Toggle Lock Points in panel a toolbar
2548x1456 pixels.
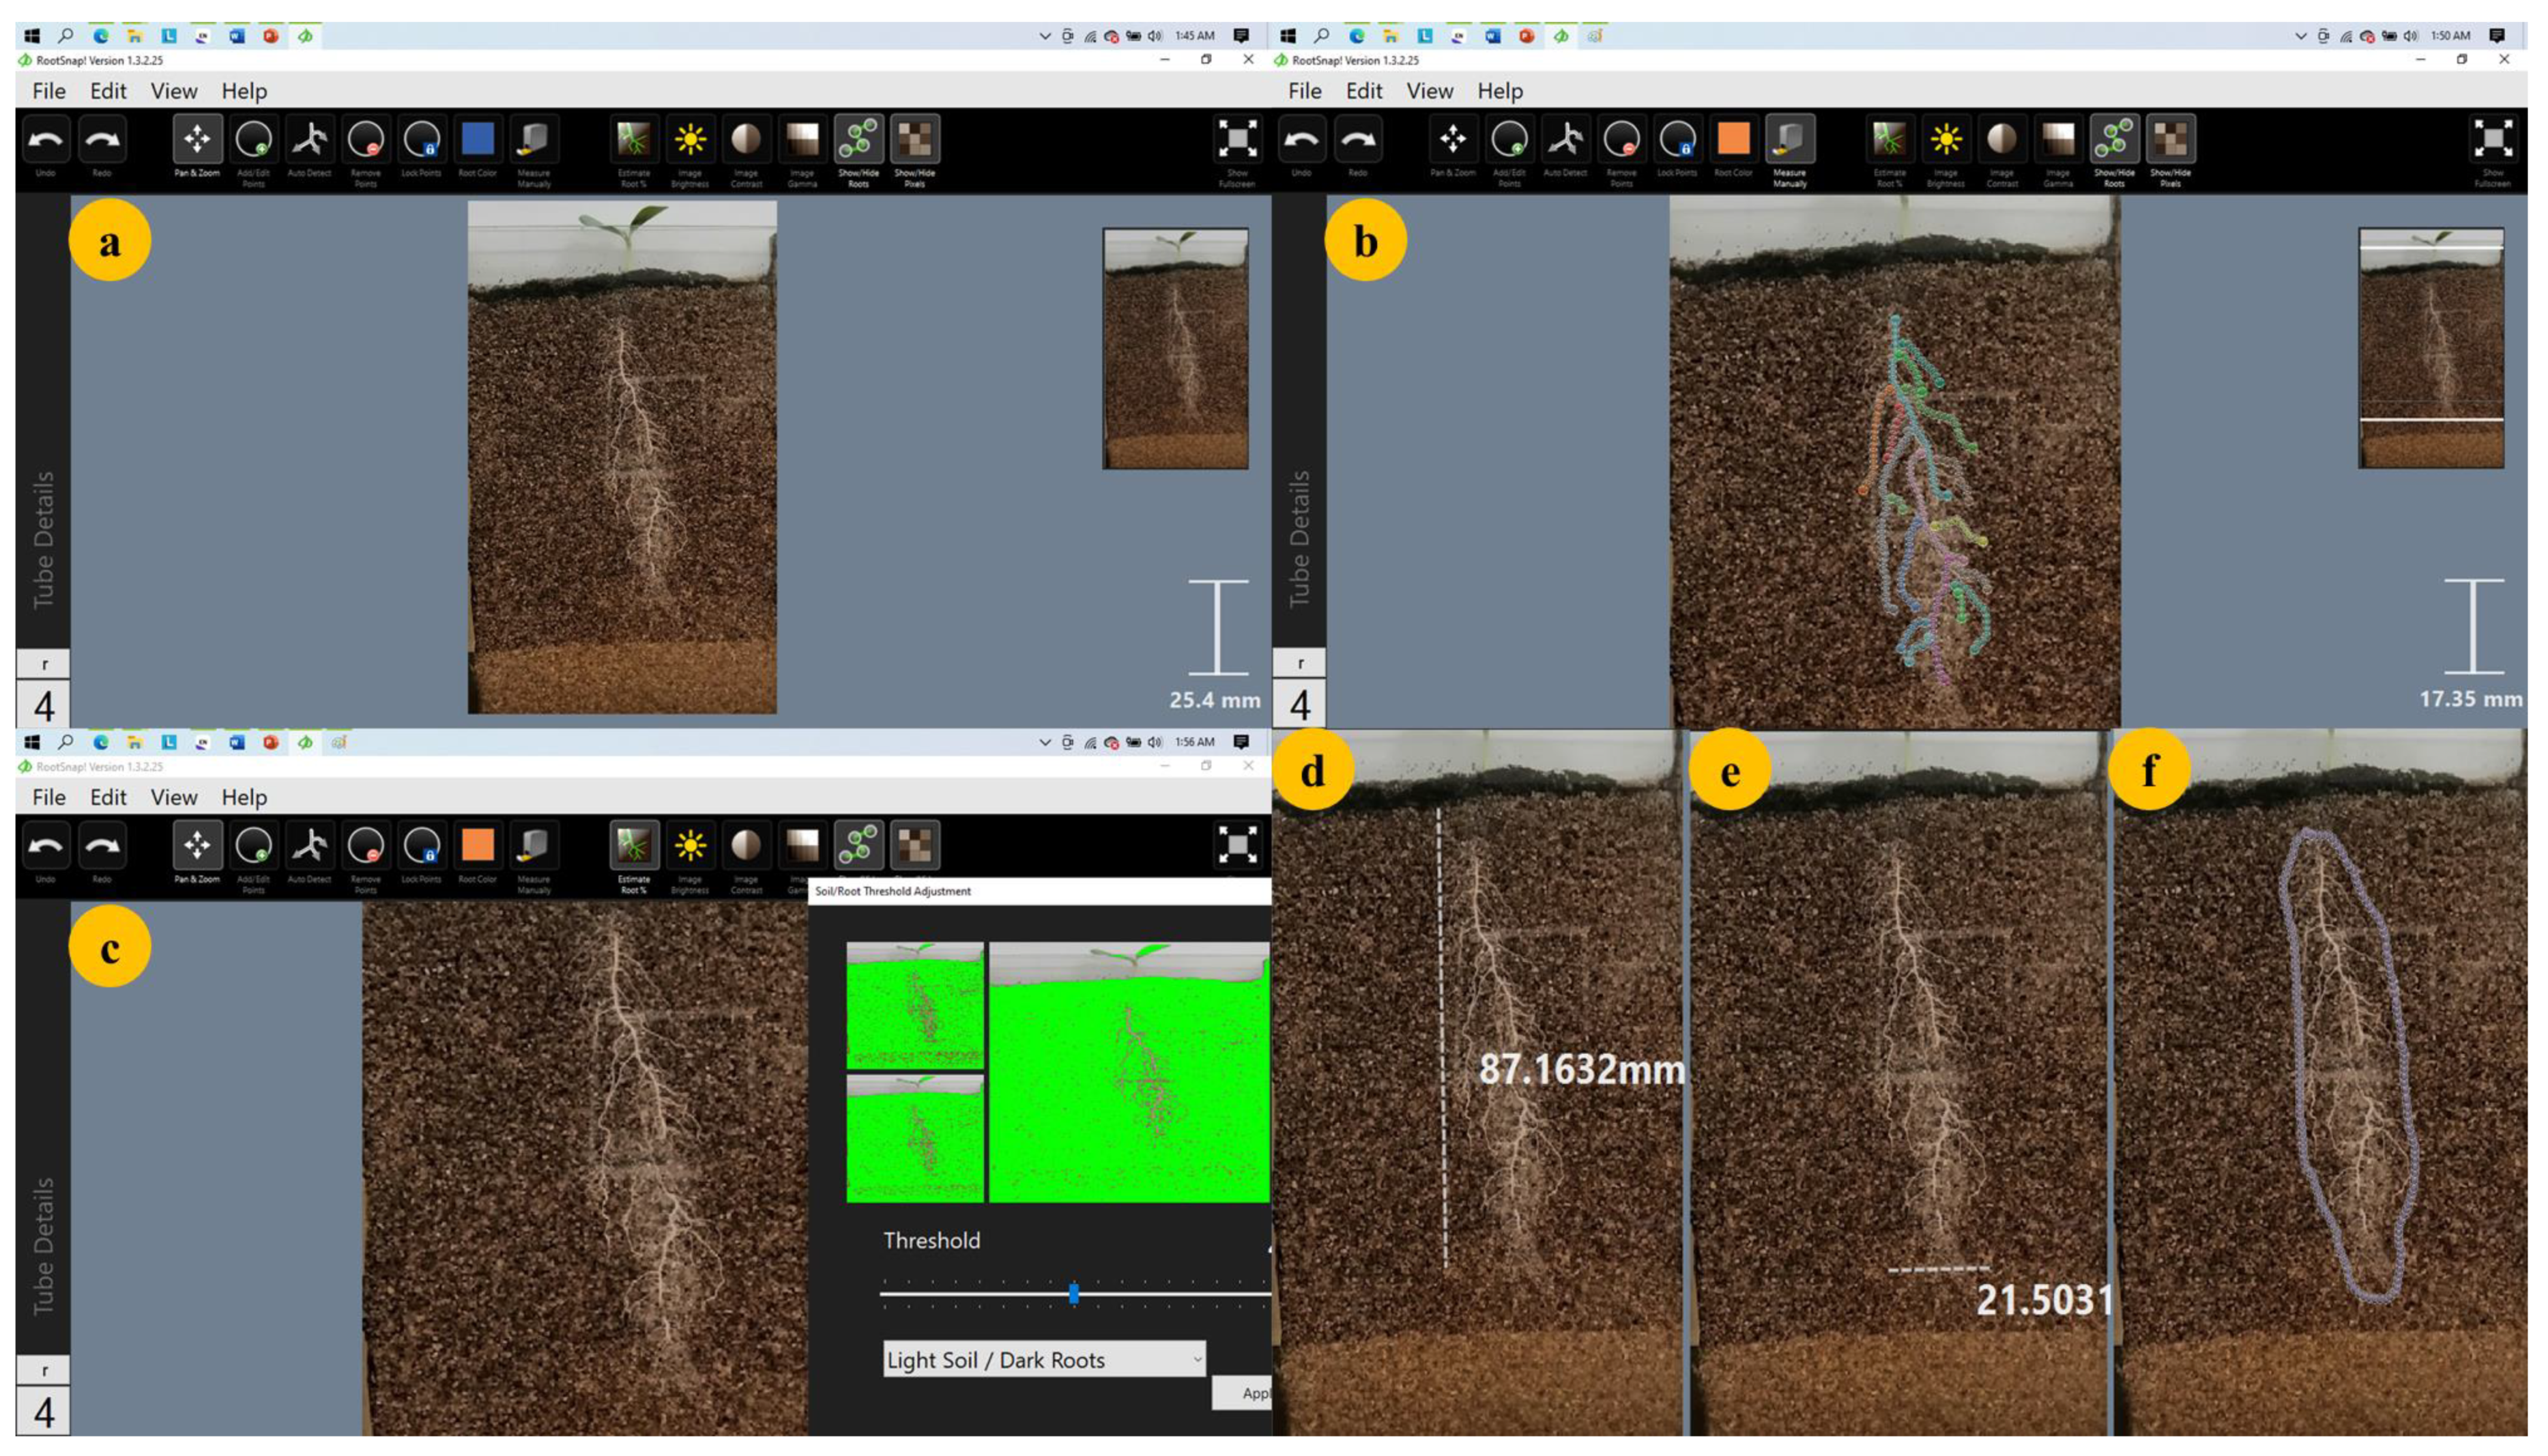pyautogui.click(x=422, y=140)
